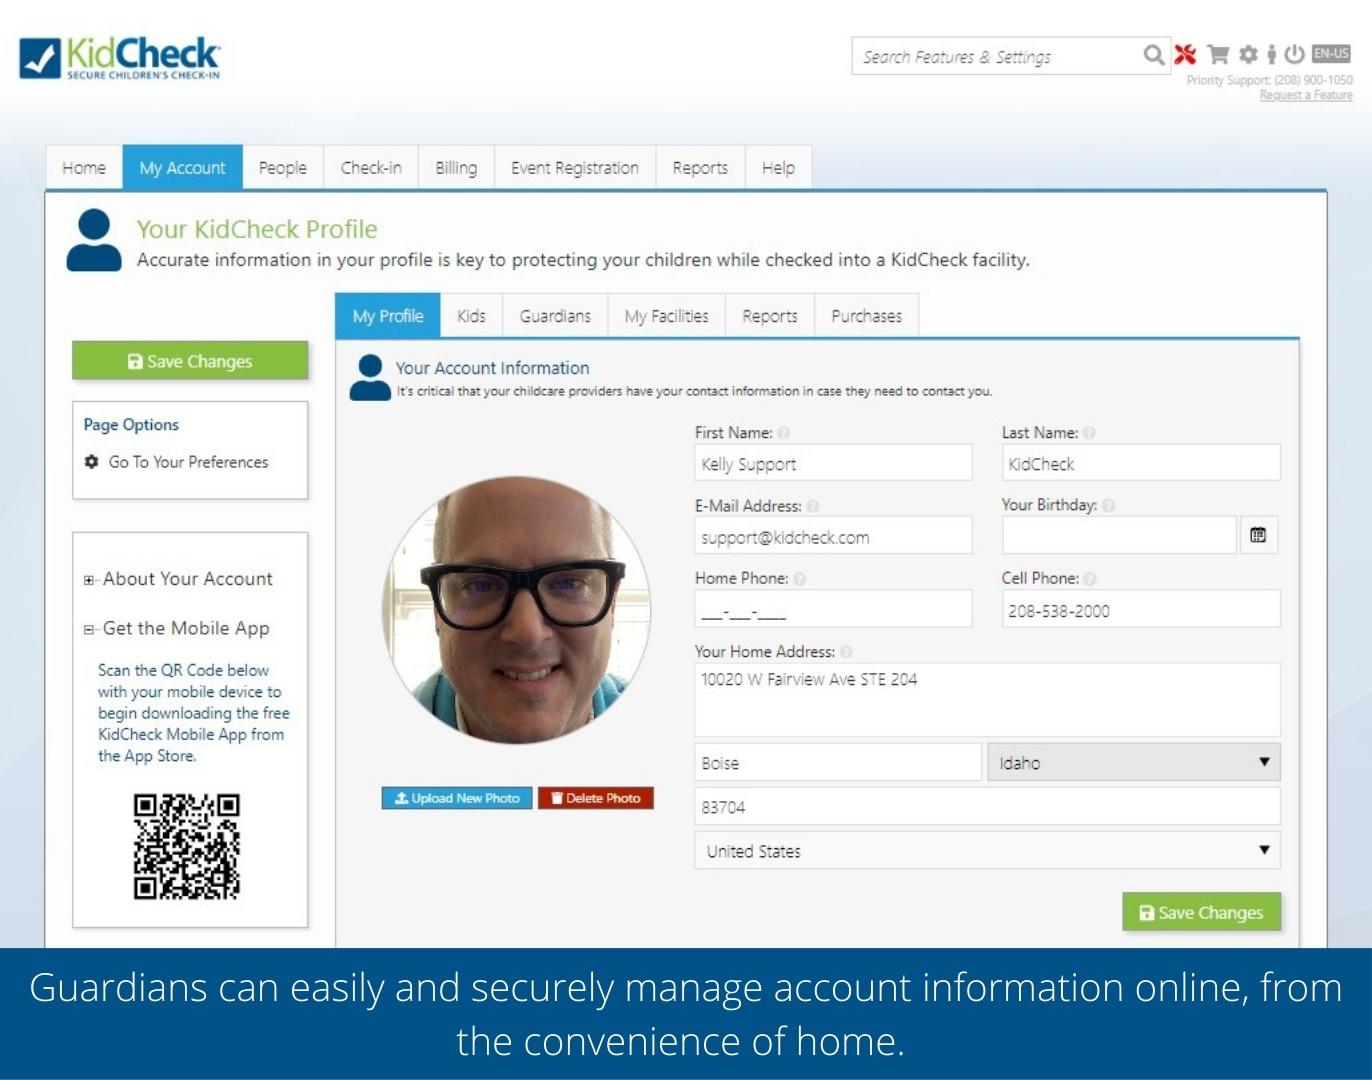Go to the People main tab
1372x1080 pixels.
[283, 168]
